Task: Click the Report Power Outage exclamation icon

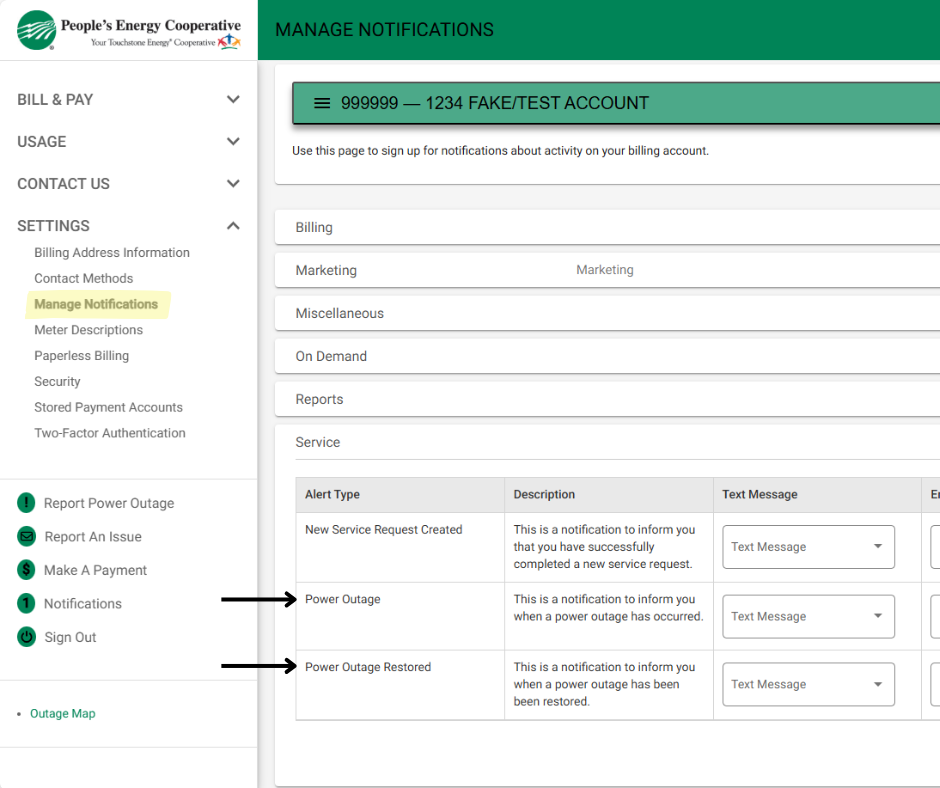Action: coord(26,503)
